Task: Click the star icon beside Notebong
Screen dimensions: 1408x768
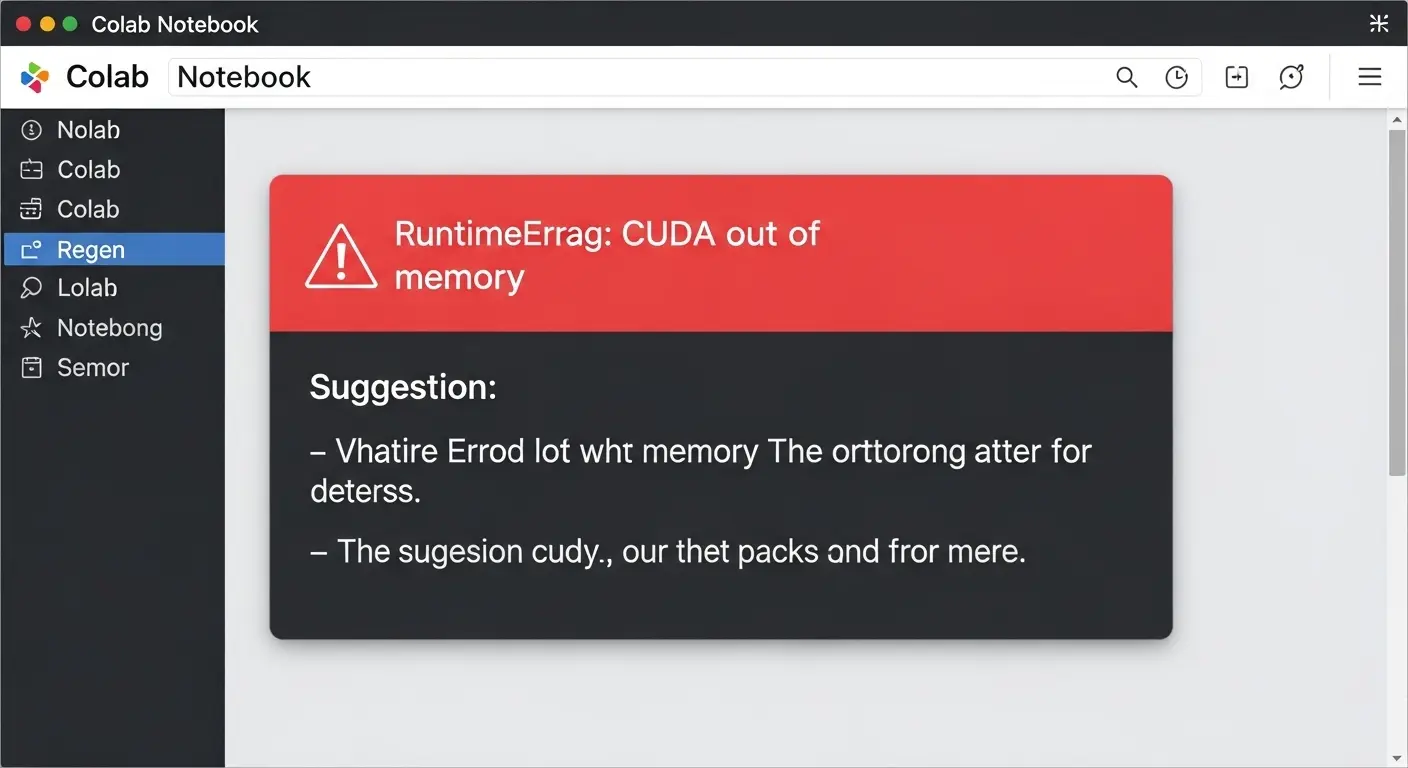Action: coord(32,328)
